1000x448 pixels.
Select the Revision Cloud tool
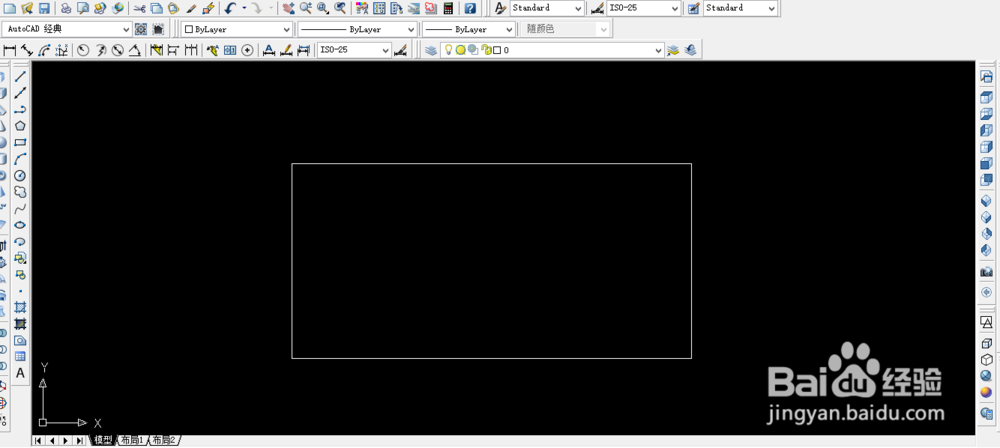[20, 192]
